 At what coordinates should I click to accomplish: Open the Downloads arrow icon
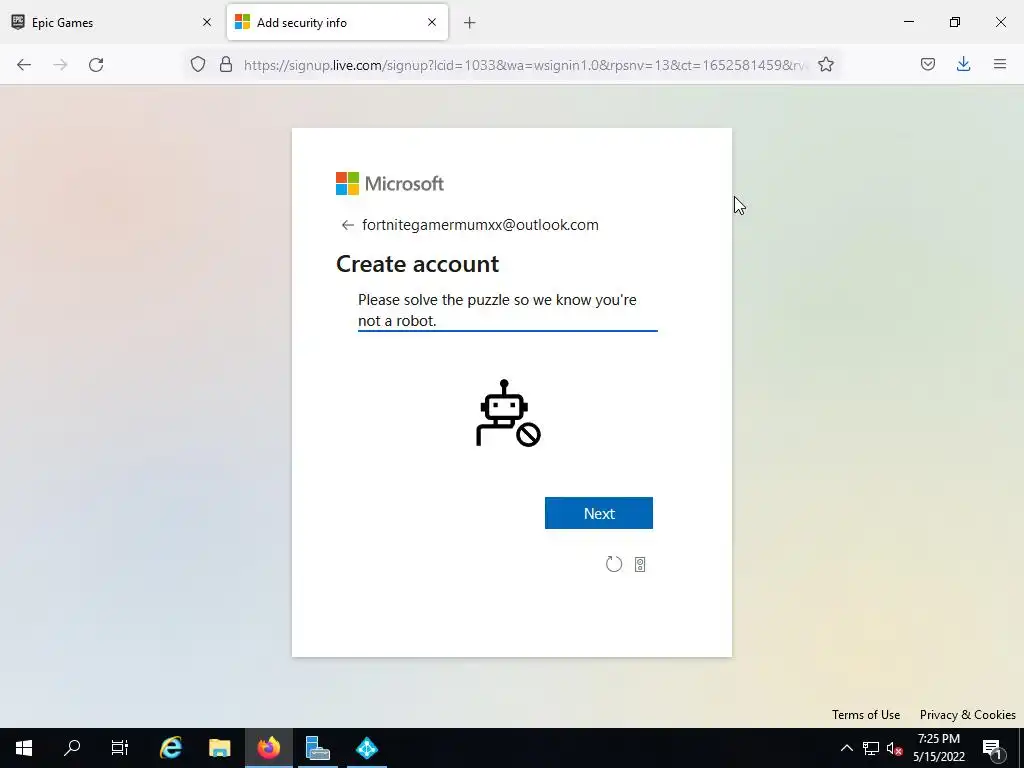[x=963, y=64]
